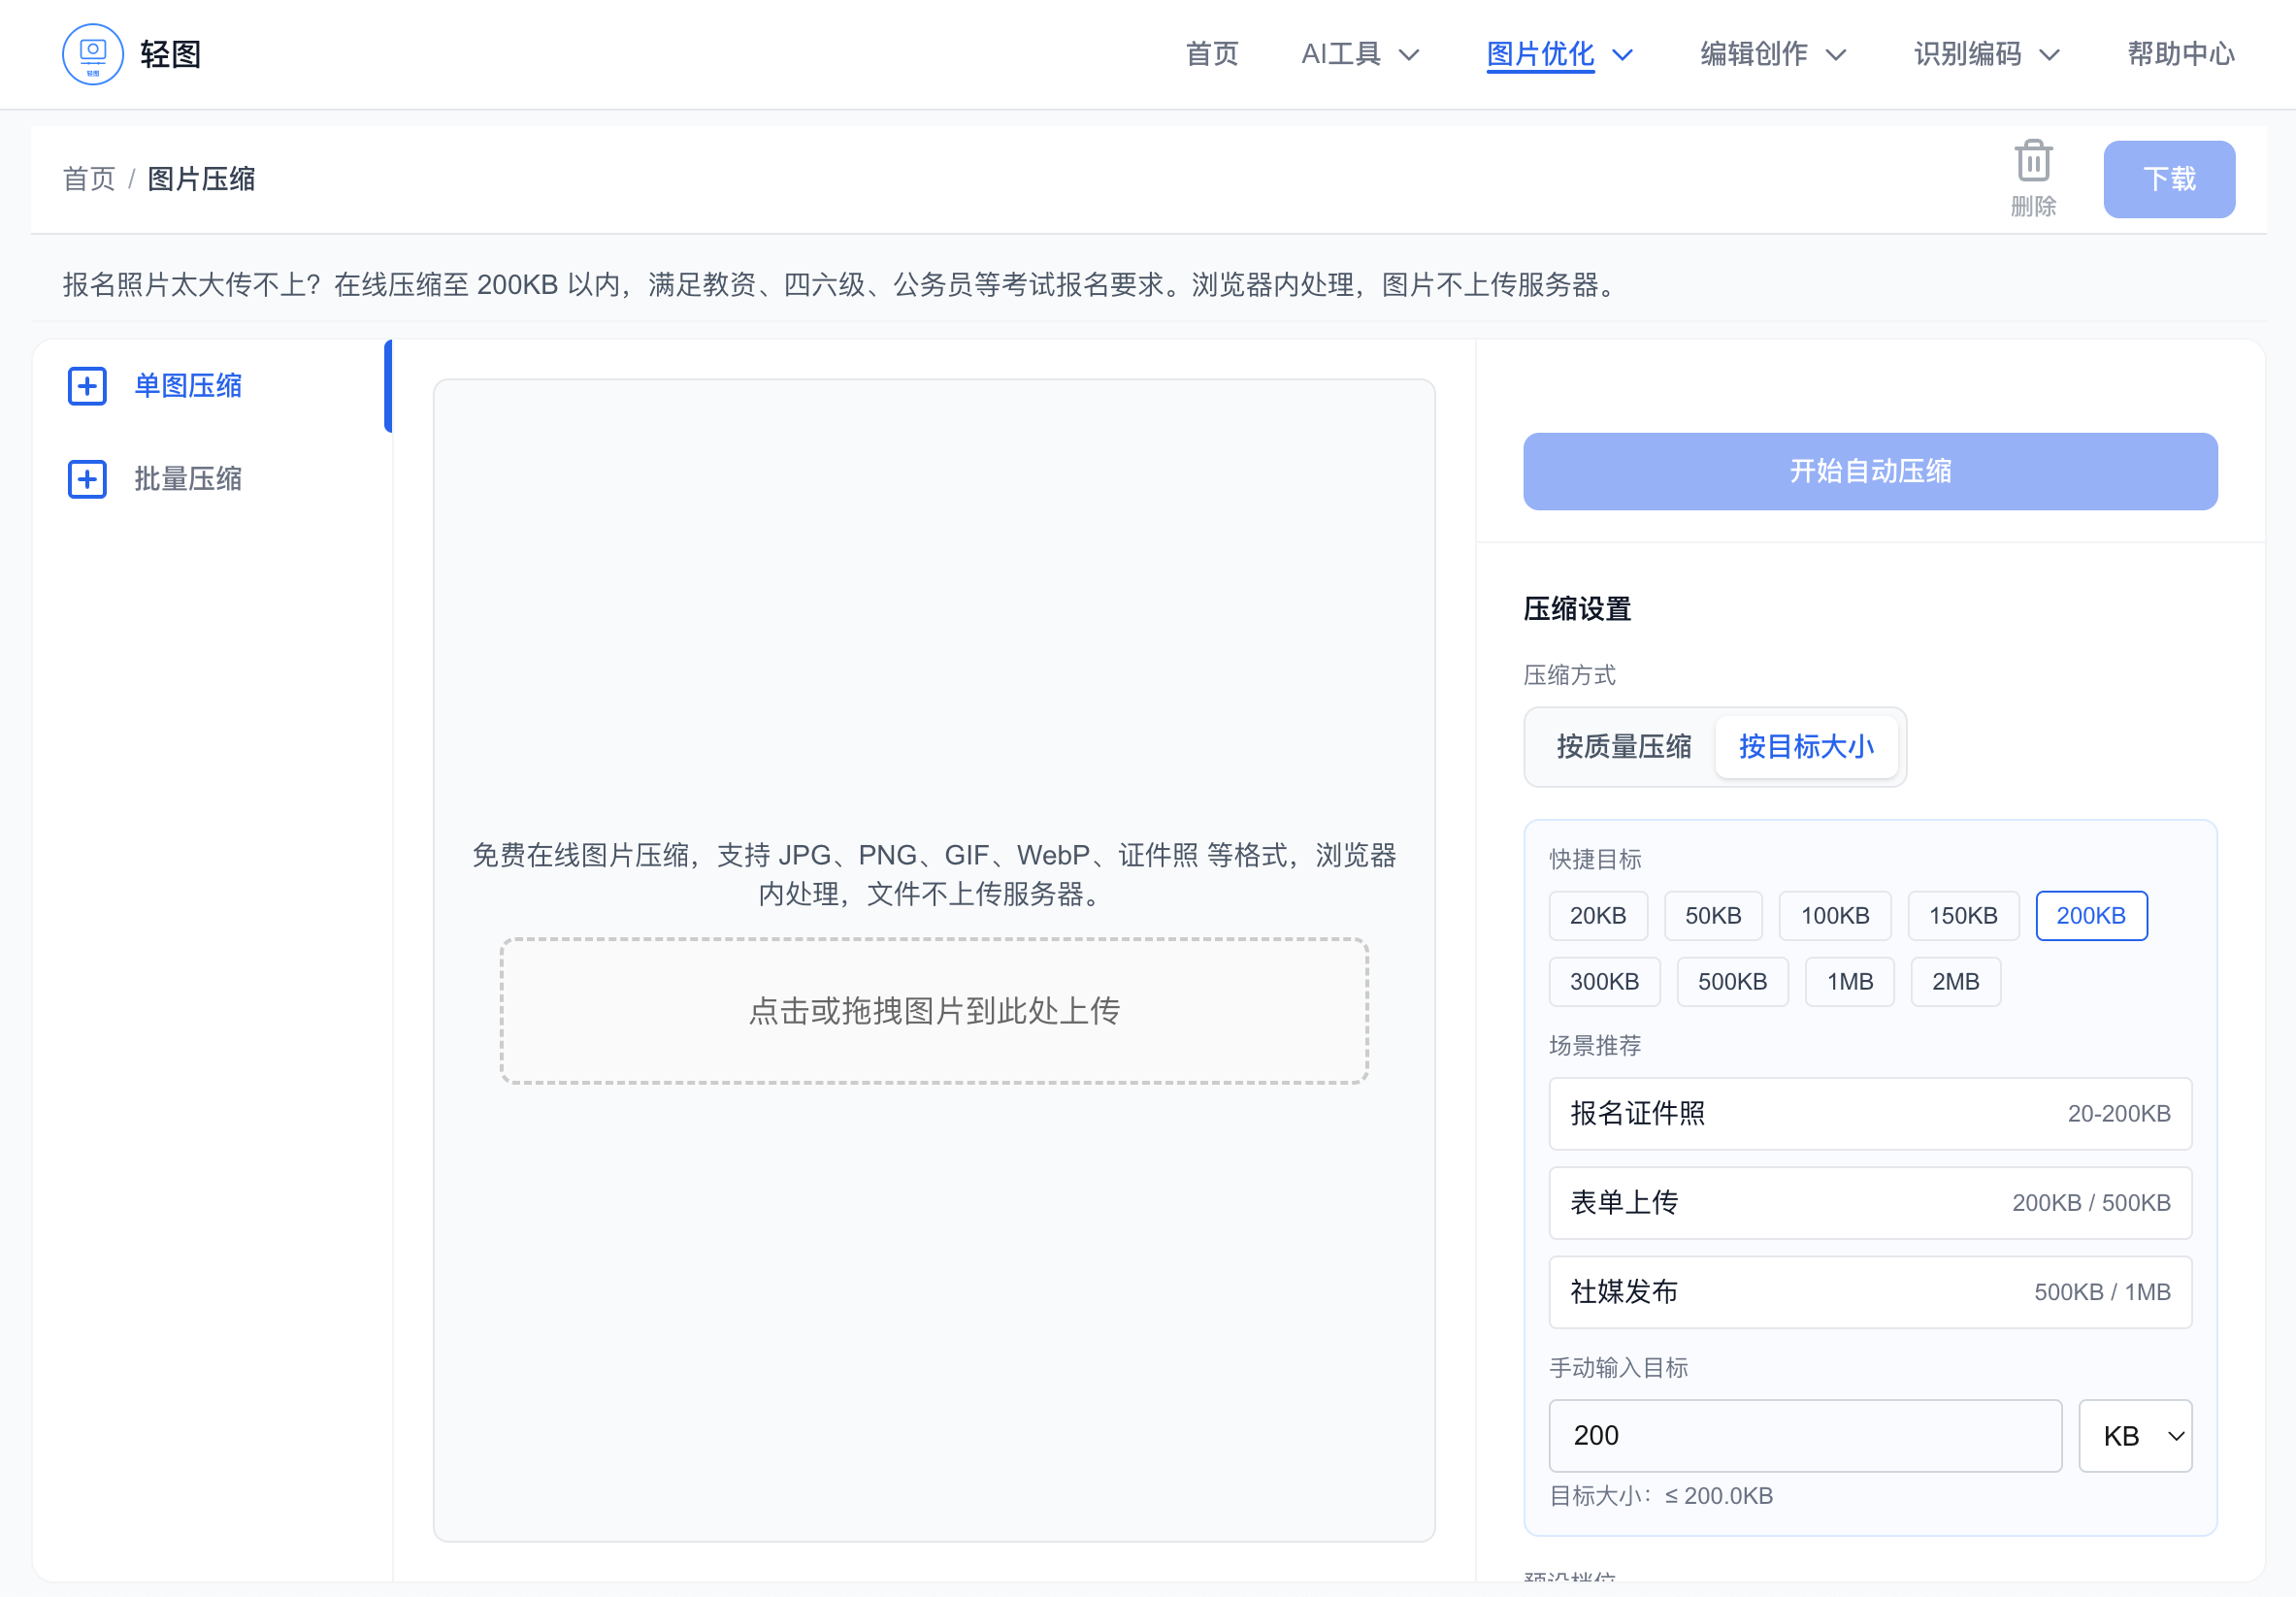The height and width of the screenshot is (1597, 2296).
Task: Switch to the 批量压缩 tab
Action: point(188,479)
